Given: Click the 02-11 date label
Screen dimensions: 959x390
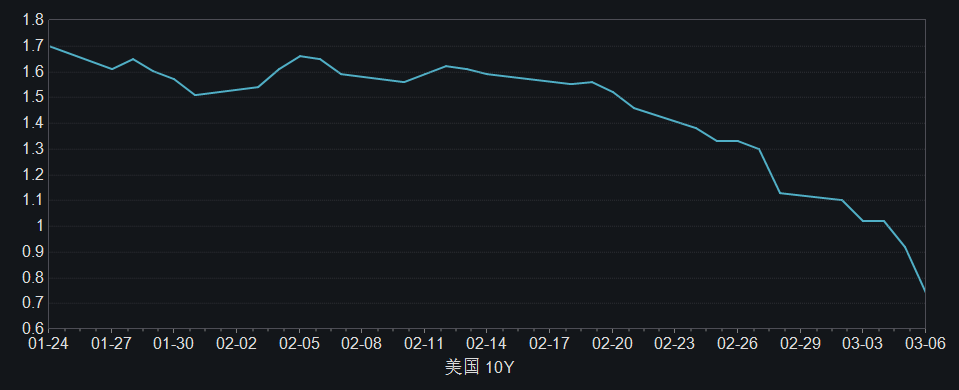Looking at the screenshot, I should click(x=424, y=344).
